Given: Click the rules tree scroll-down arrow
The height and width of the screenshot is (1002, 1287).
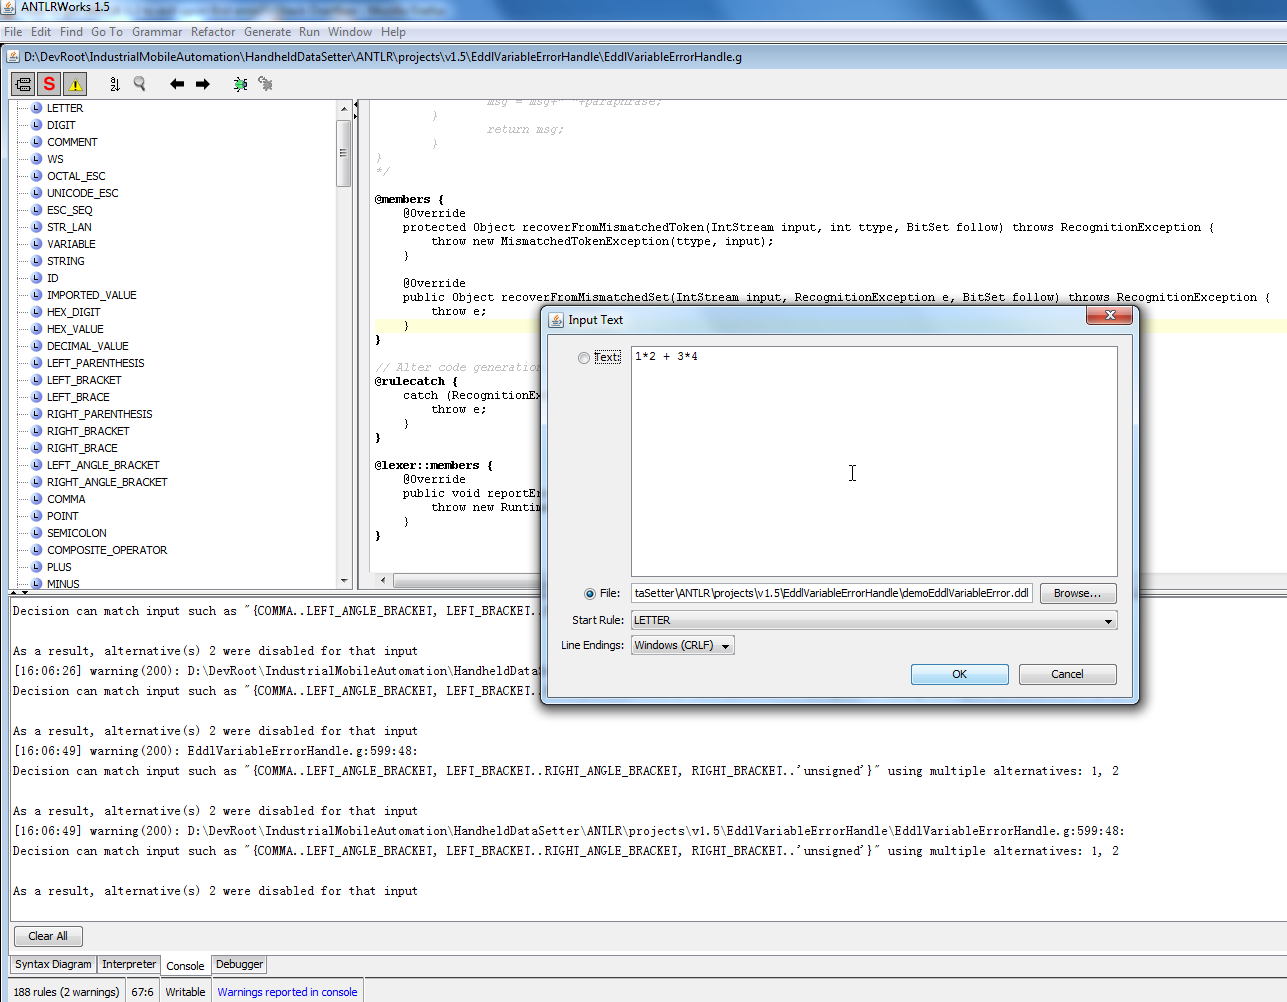Looking at the screenshot, I should [x=344, y=581].
